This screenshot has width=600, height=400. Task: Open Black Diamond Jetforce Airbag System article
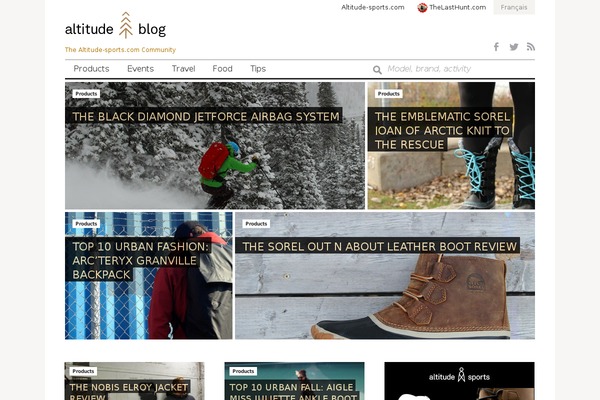pyautogui.click(x=206, y=116)
